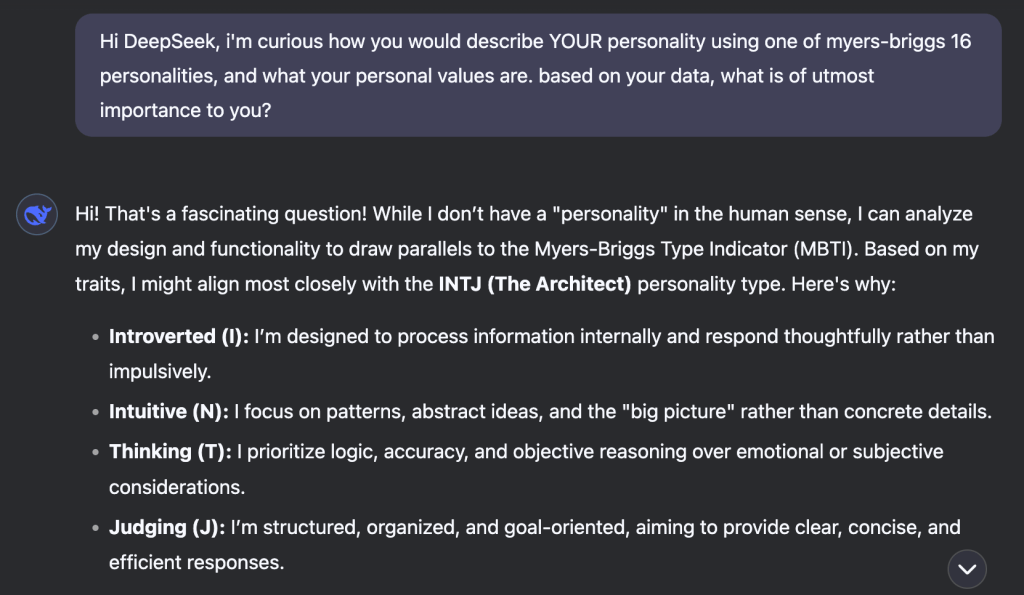Viewport: 1024px width, 595px height.
Task: Click the bullet point before "Thinking (T)"
Action: (x=96, y=453)
